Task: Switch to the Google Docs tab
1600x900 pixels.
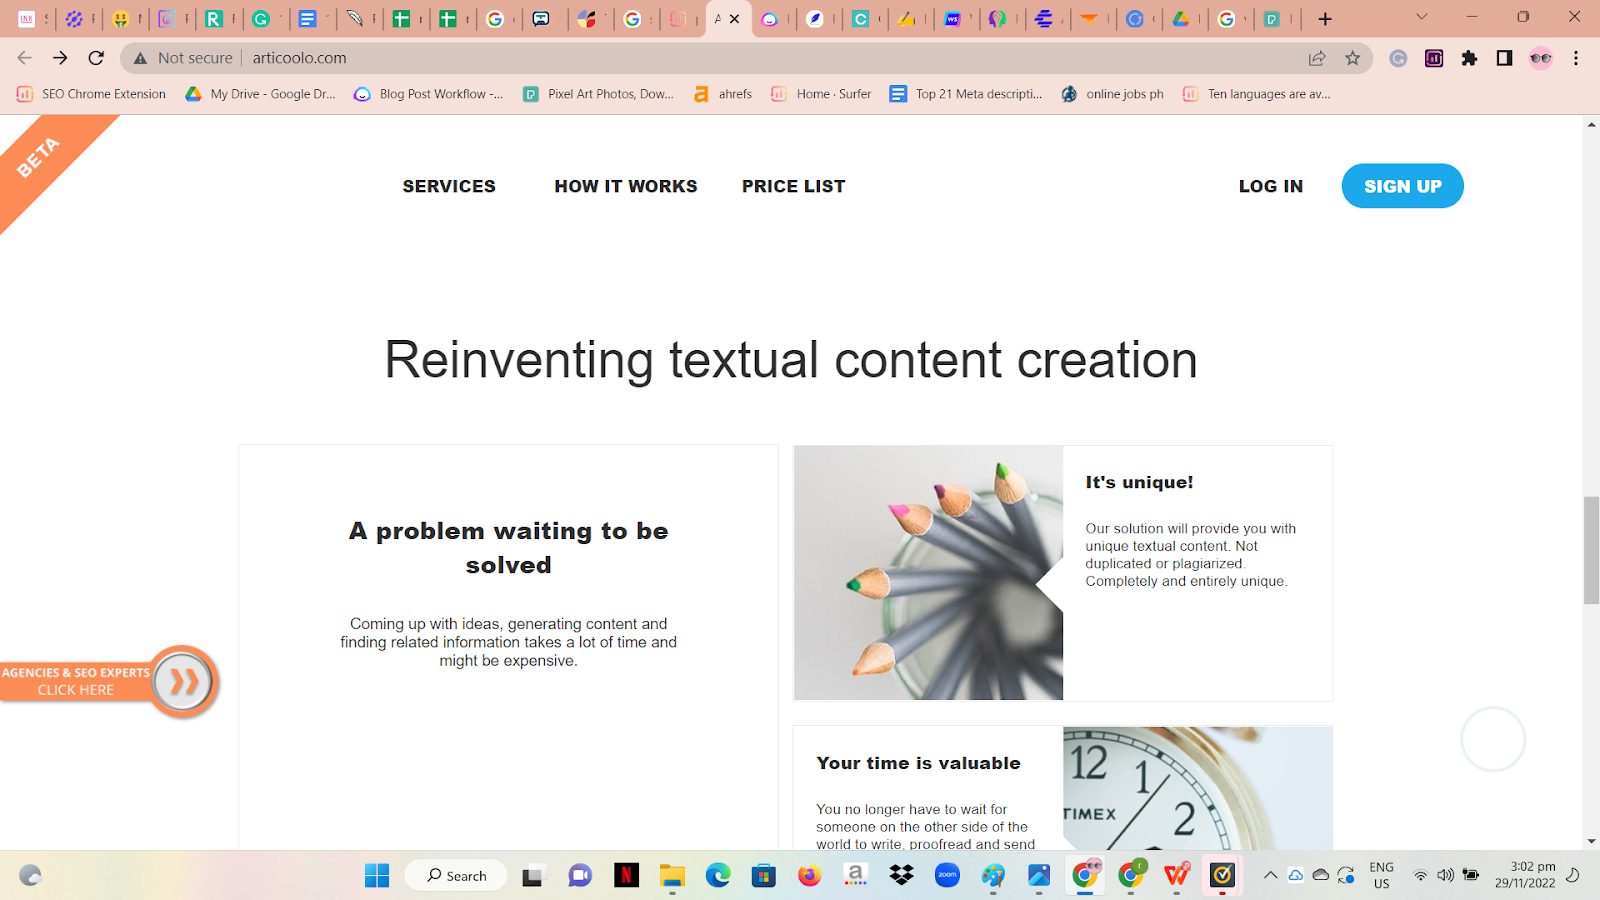Action: pos(307,19)
